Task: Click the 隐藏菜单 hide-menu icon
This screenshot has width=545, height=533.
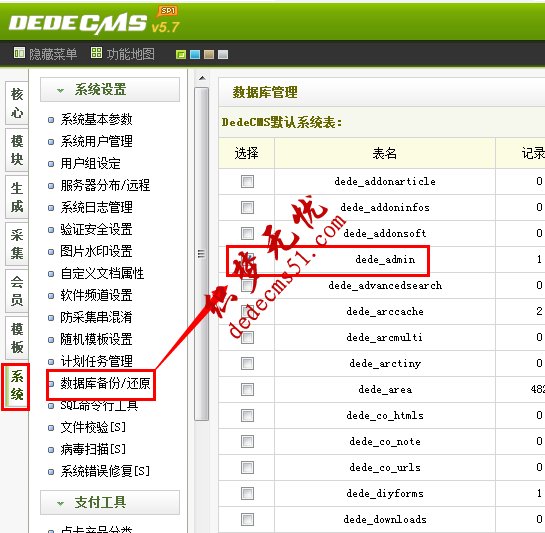Action: tap(19, 53)
